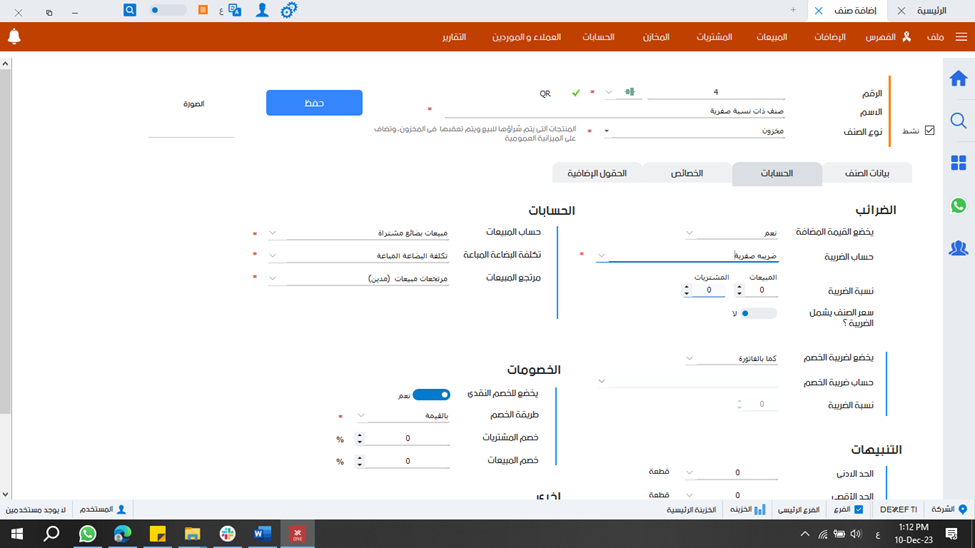Toggle the الفرع checkbox in status bar
The width and height of the screenshot is (975, 548).
click(x=859, y=509)
